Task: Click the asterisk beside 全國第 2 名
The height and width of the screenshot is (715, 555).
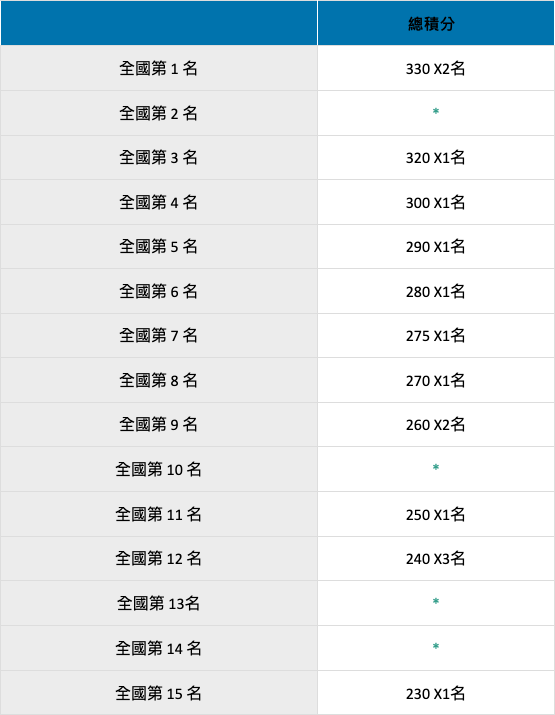Action: click(x=436, y=111)
